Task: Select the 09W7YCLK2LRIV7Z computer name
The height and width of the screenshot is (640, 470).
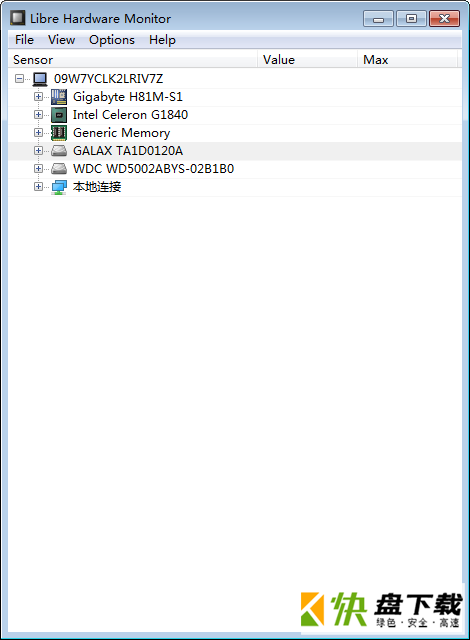Action: (x=109, y=79)
